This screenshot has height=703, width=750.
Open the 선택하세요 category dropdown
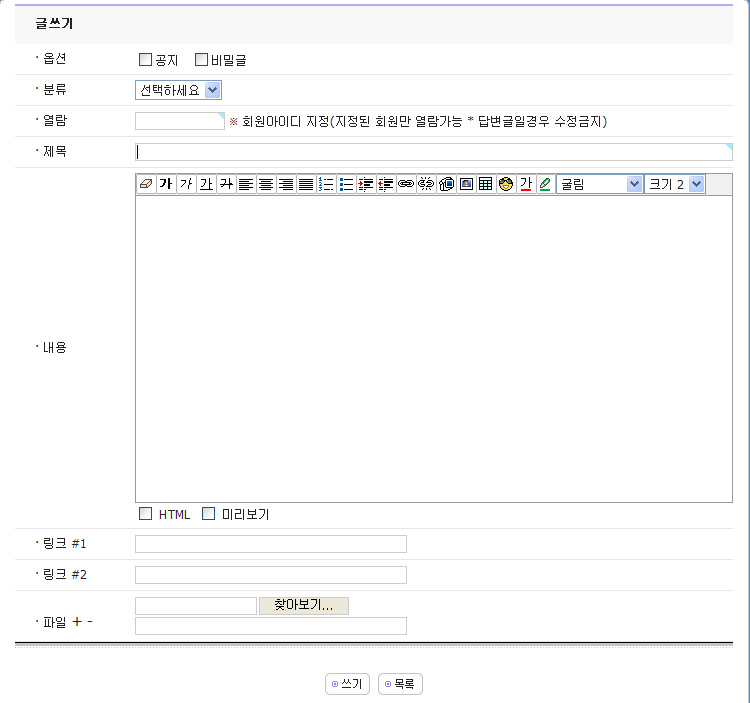pos(178,90)
